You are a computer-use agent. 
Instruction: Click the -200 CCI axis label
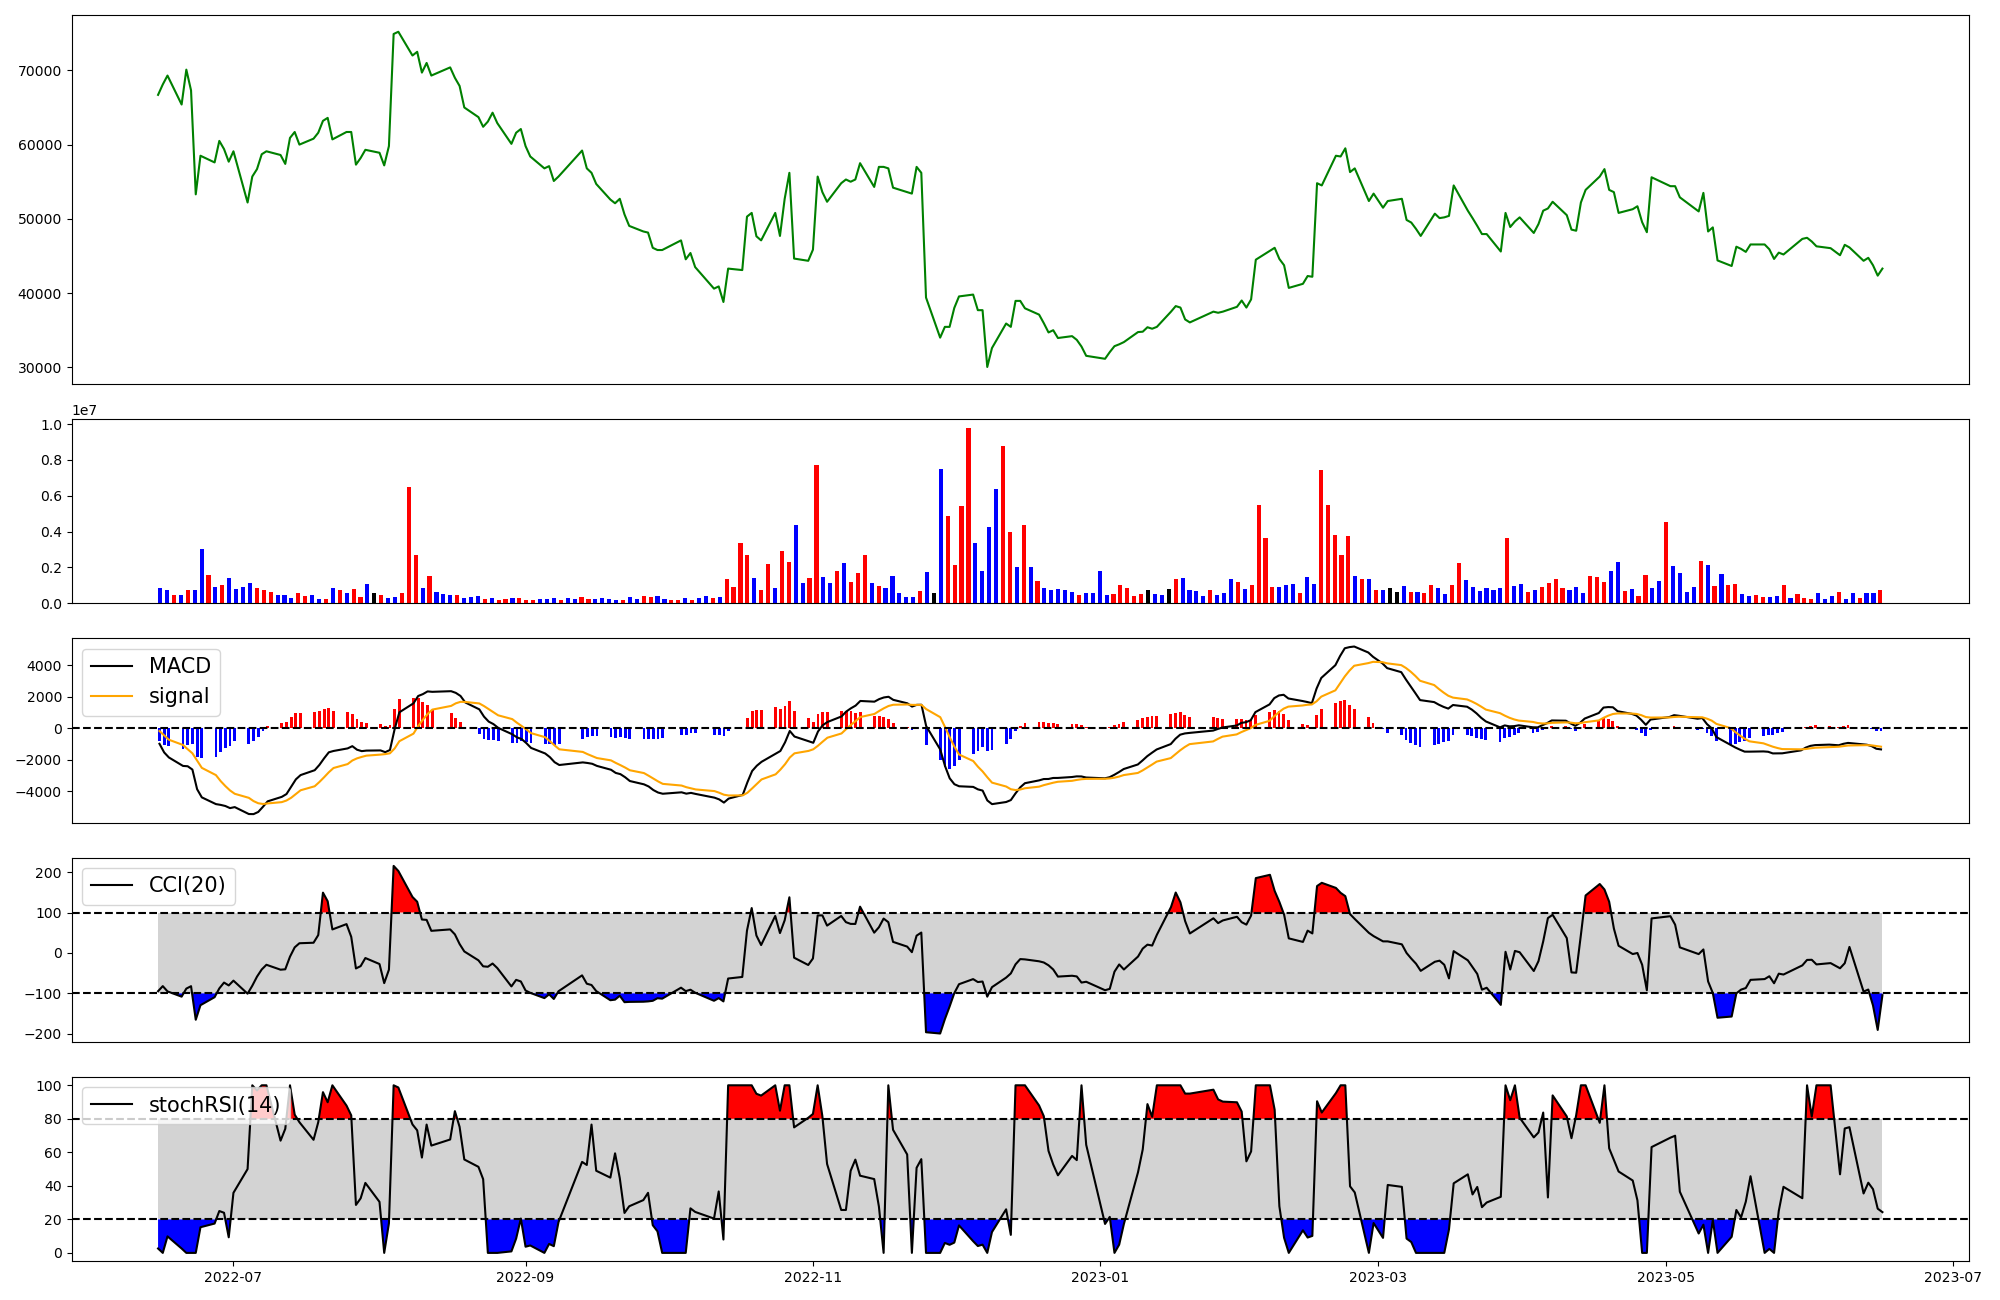tap(44, 1034)
